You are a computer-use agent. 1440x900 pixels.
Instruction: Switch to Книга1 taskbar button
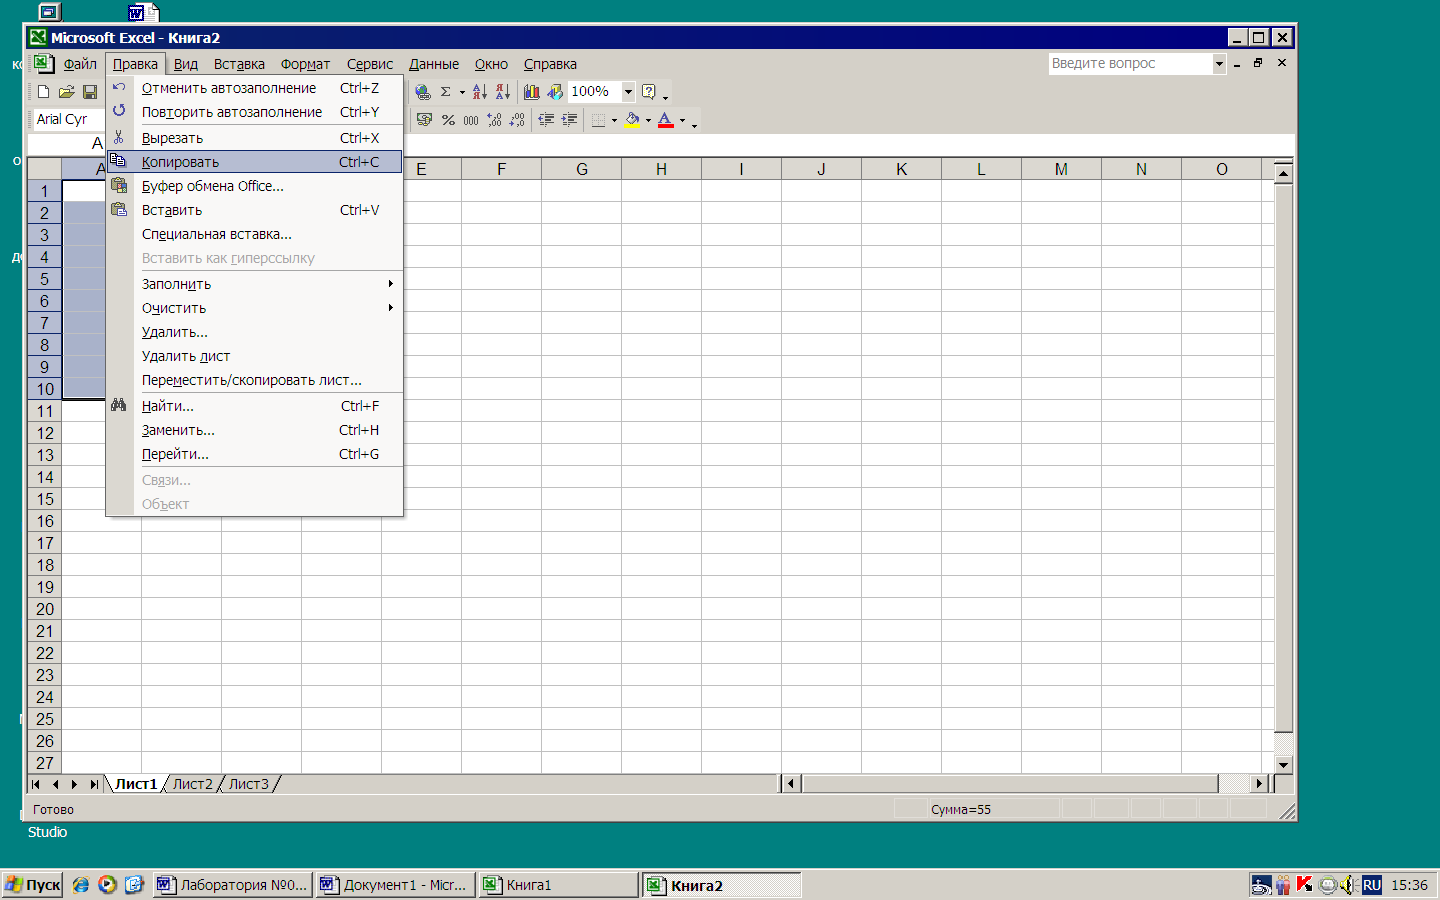click(558, 885)
